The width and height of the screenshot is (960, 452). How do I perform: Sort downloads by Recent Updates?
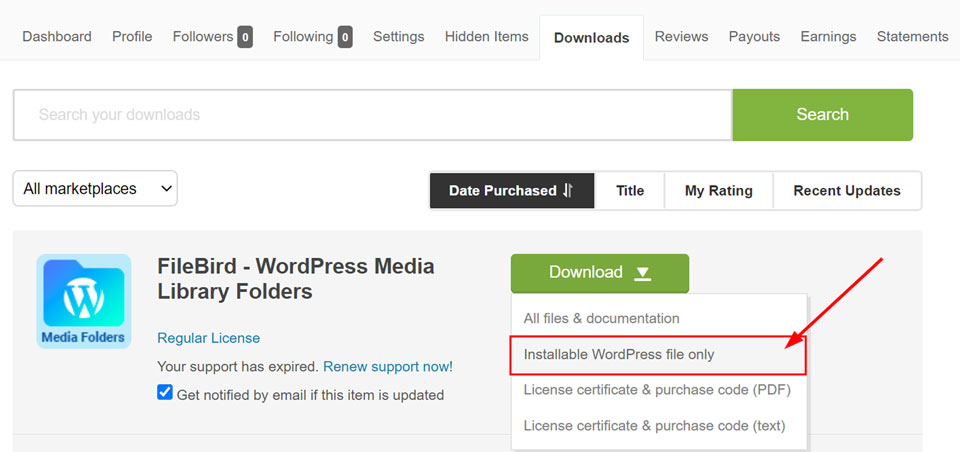pos(847,190)
